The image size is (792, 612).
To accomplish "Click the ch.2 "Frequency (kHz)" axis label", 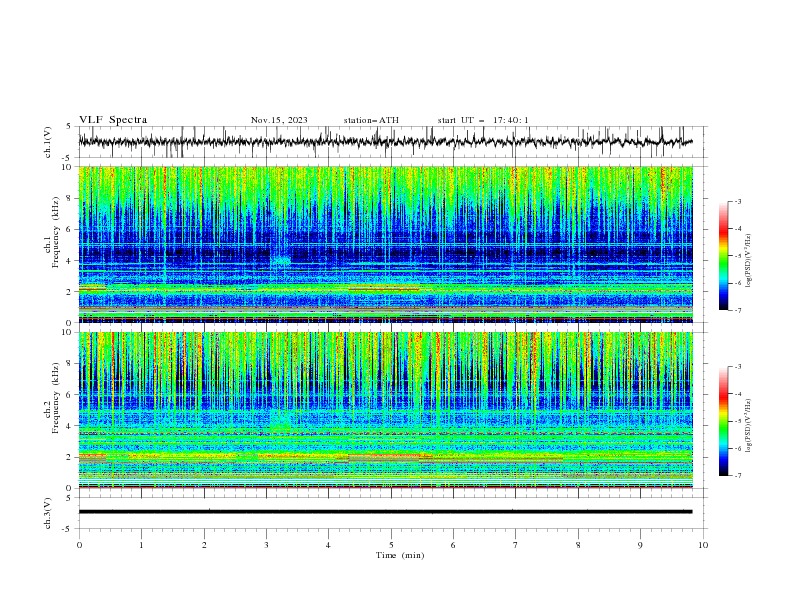I will point(56,398).
